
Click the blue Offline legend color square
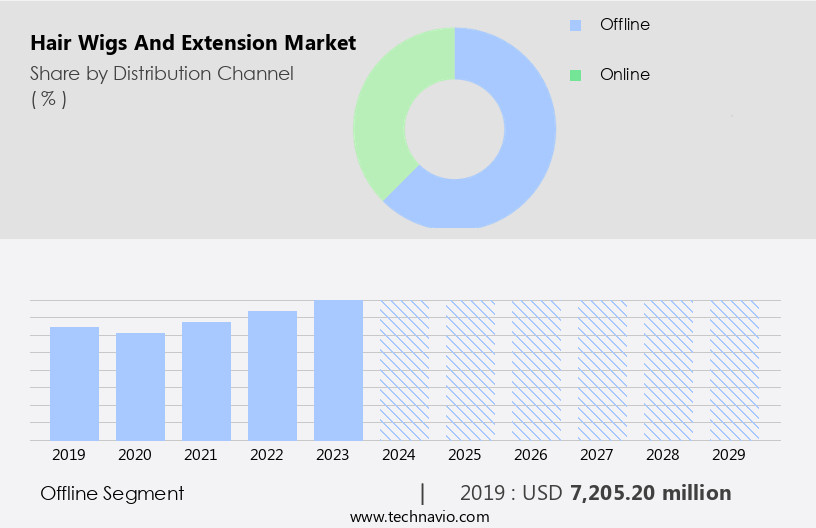point(575,25)
